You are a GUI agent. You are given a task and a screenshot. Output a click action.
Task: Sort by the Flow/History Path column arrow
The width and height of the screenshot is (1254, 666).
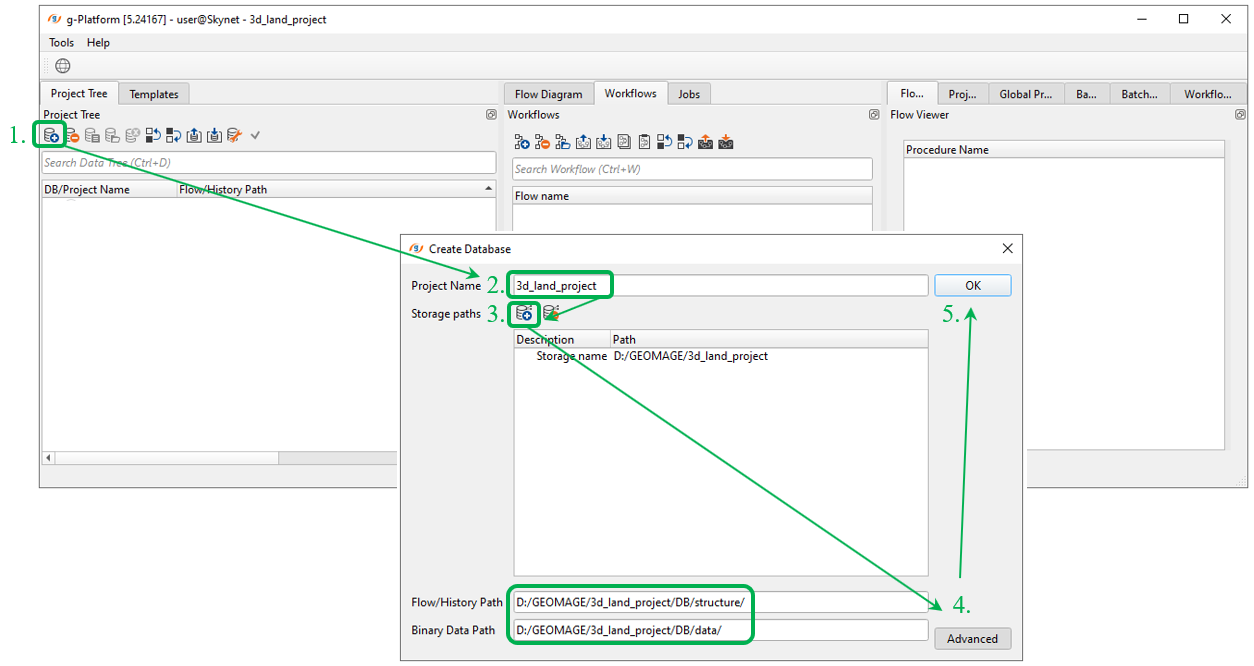pos(488,189)
